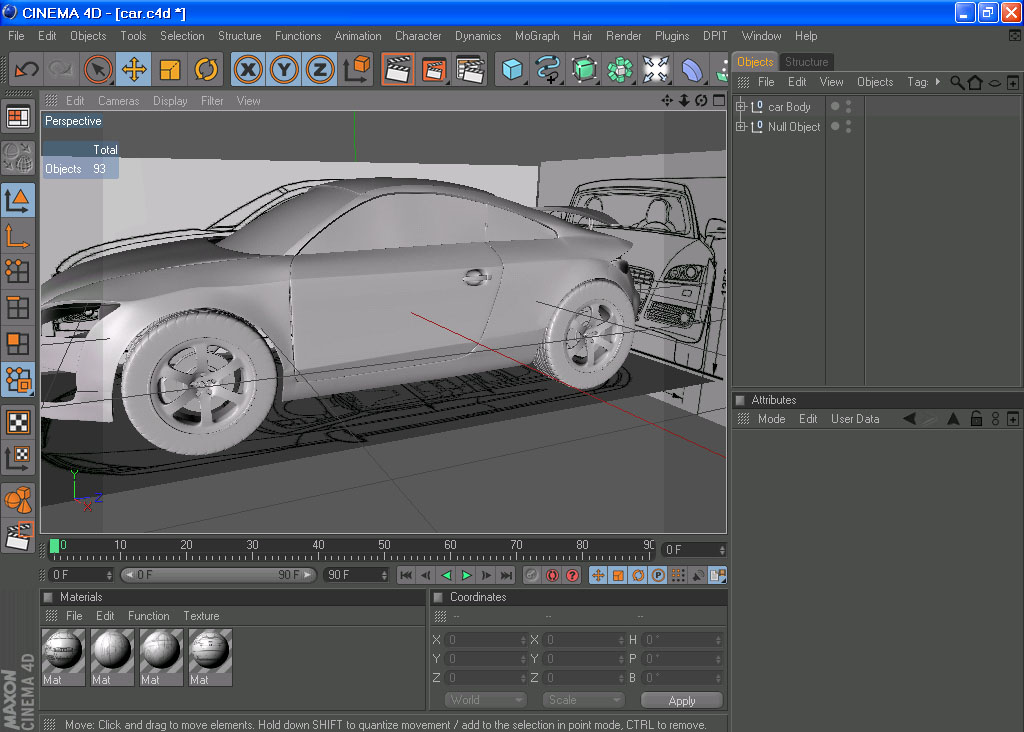Open the spline tools icon

[548, 69]
